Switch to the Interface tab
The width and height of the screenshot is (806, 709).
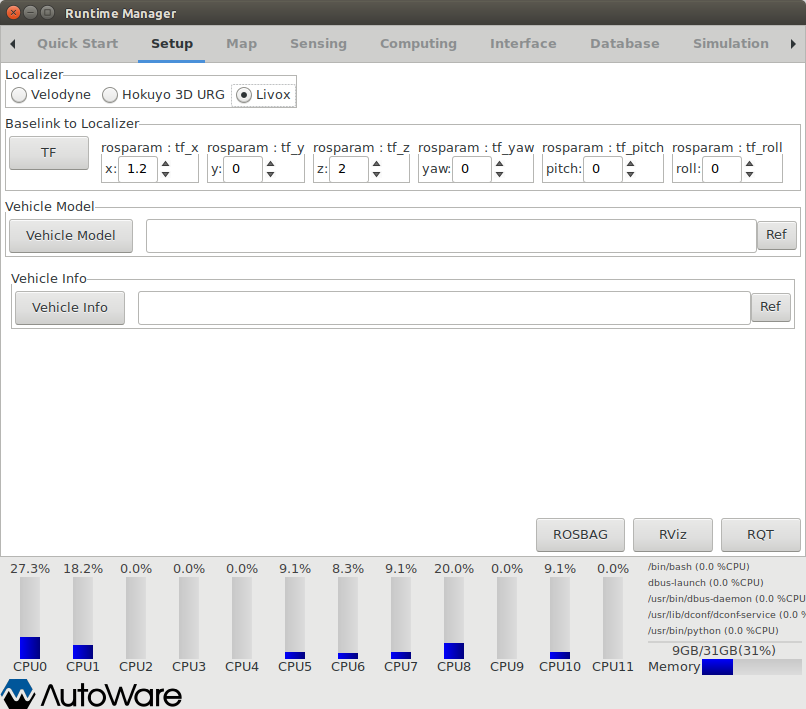tap(523, 44)
